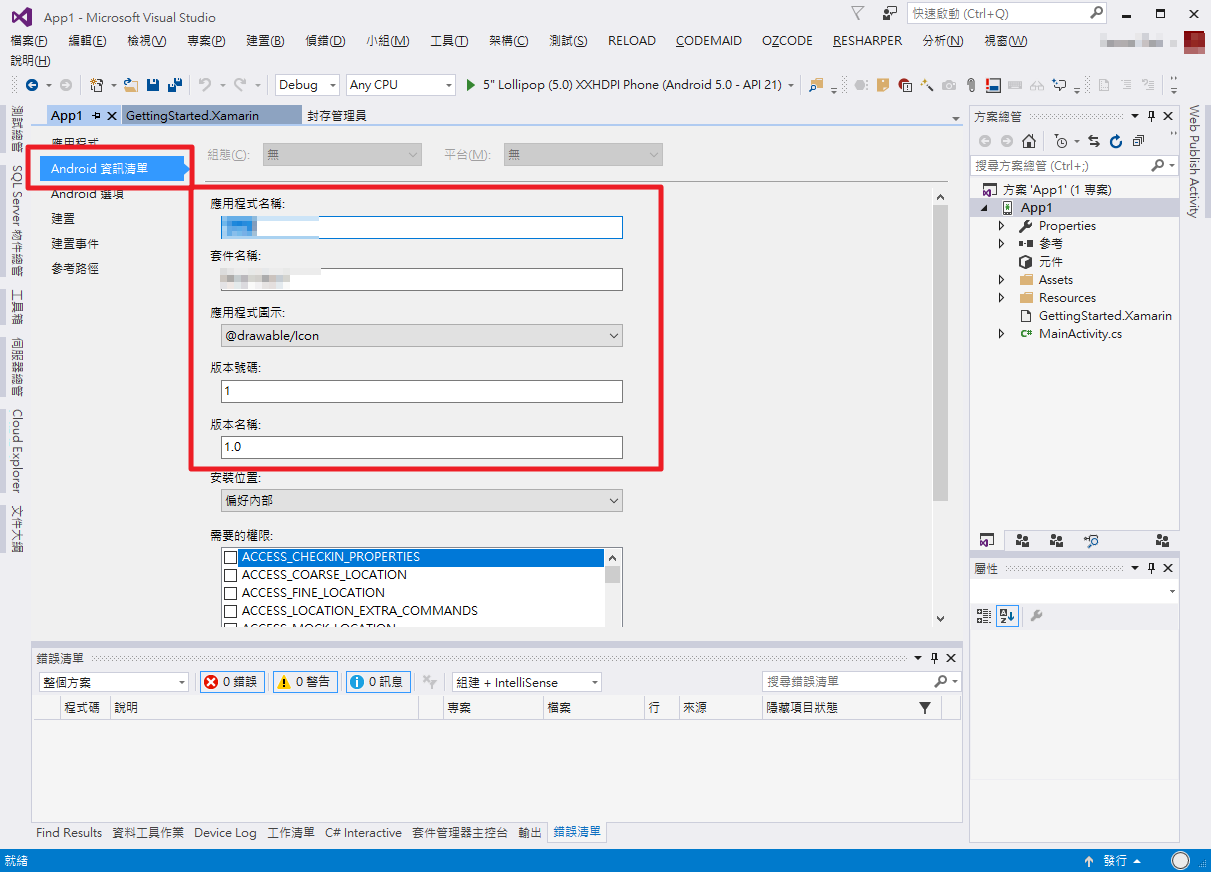Click the Sync with Active Document icon
This screenshot has height=872, width=1211.
[x=1094, y=142]
